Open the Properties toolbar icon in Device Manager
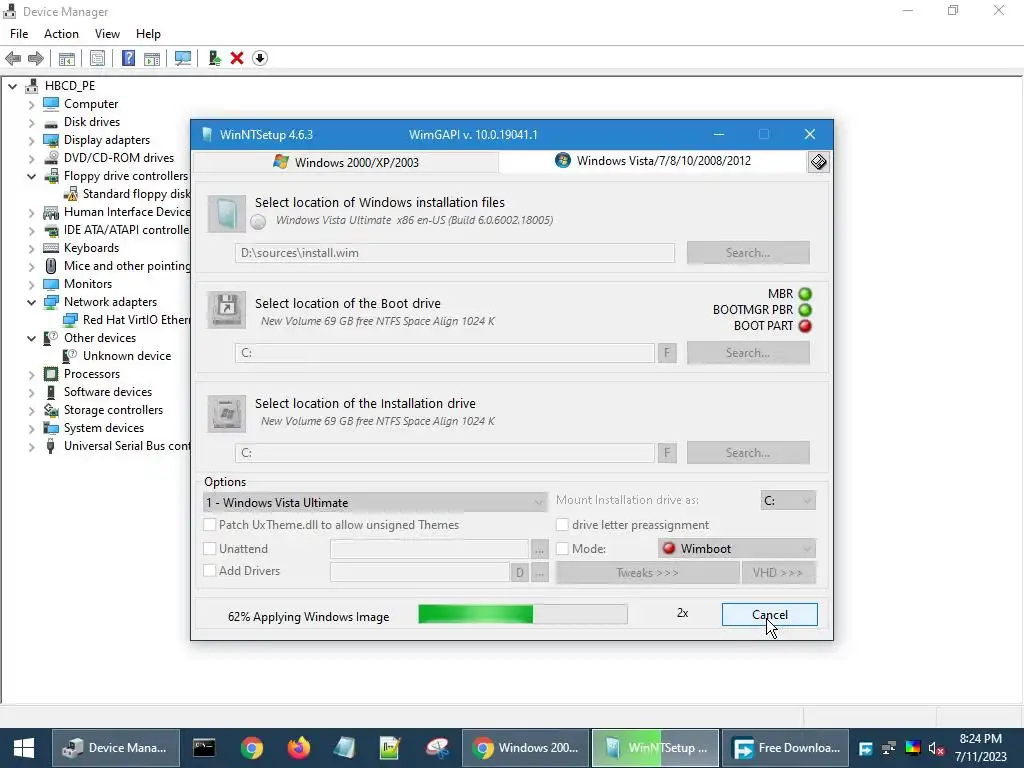 (97, 59)
